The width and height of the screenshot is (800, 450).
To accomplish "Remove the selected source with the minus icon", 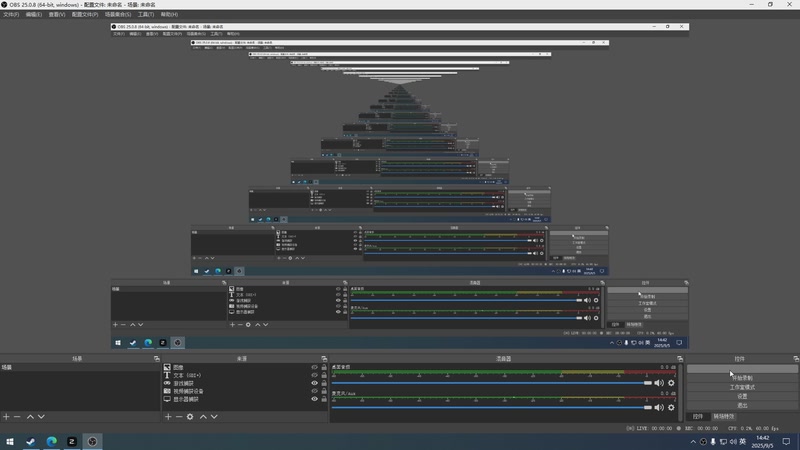I will (179, 417).
